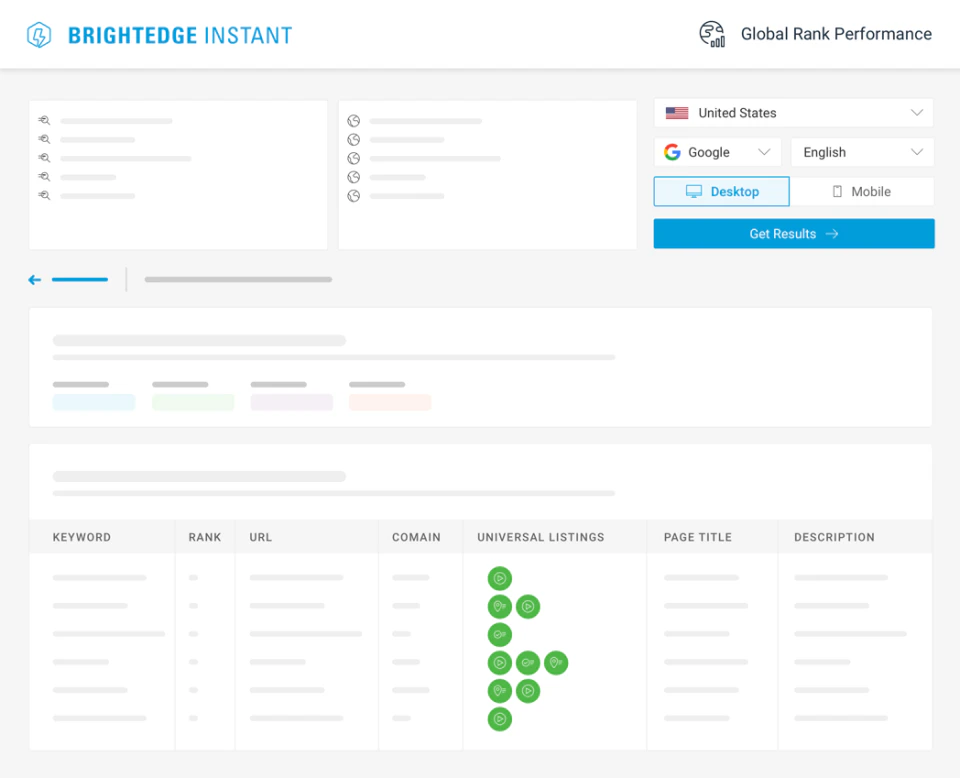Click the globe rank performance icon
The image size is (960, 778).
point(711,33)
